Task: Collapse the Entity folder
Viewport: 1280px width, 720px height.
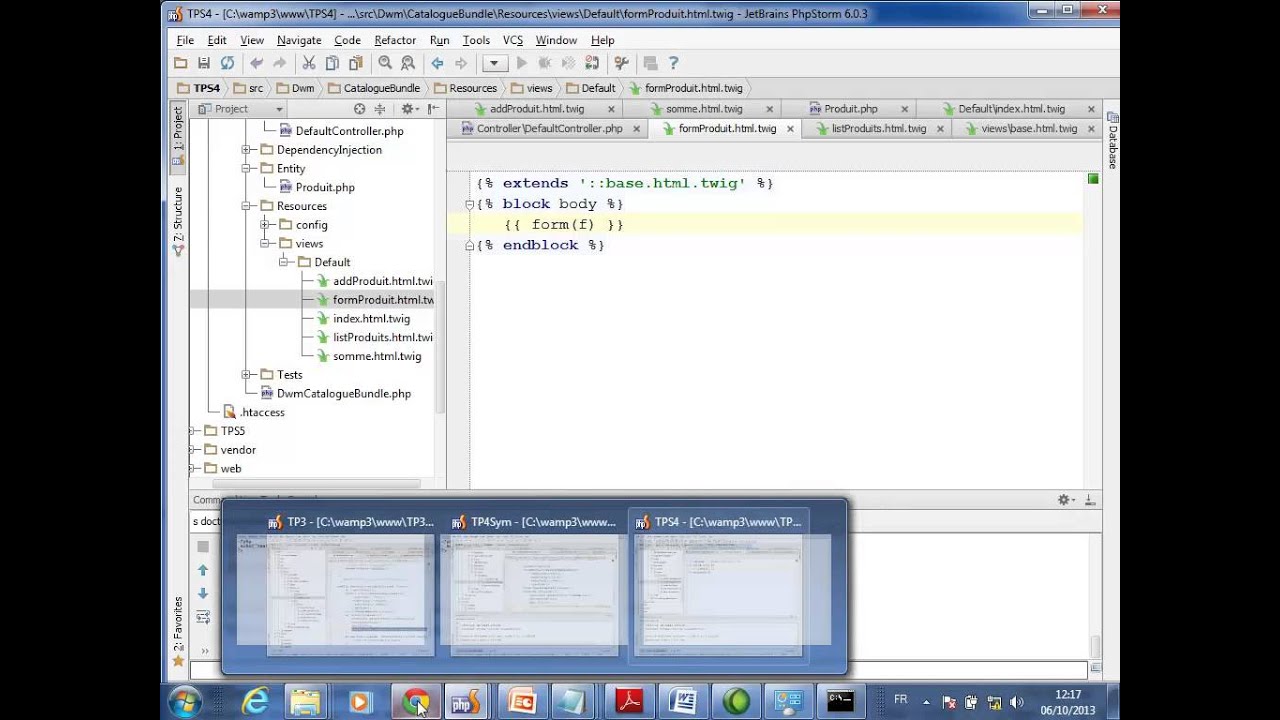Action: (x=246, y=168)
